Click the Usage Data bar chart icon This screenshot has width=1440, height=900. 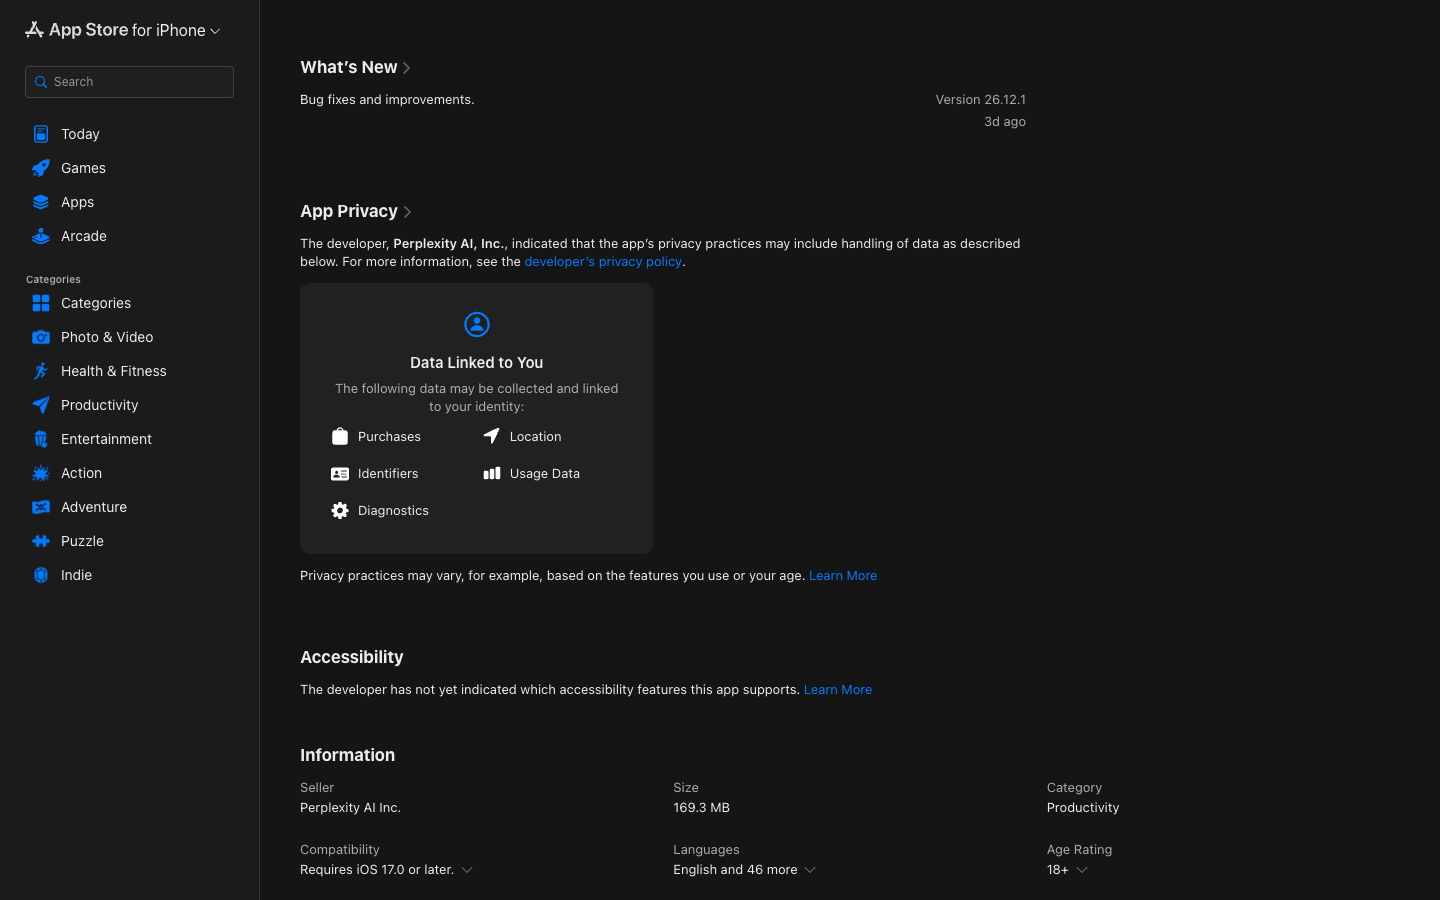coord(492,474)
